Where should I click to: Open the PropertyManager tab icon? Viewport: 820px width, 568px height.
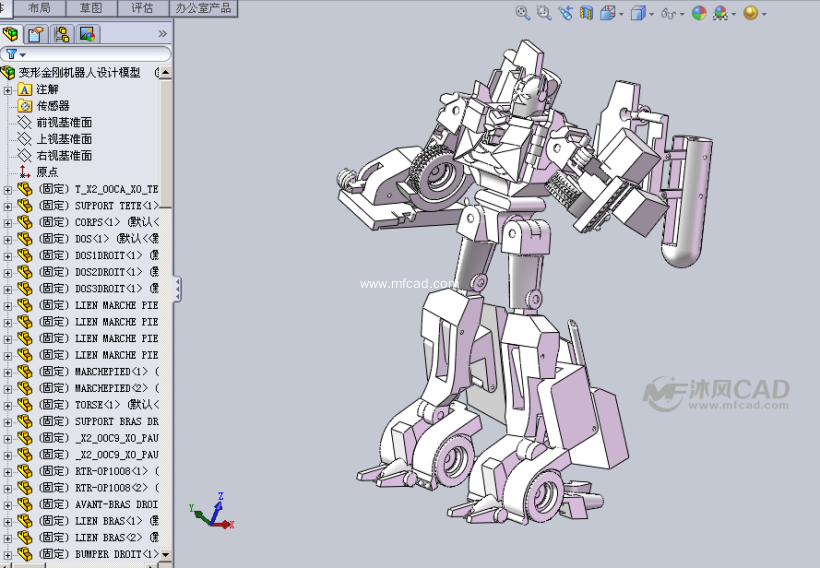(36, 34)
